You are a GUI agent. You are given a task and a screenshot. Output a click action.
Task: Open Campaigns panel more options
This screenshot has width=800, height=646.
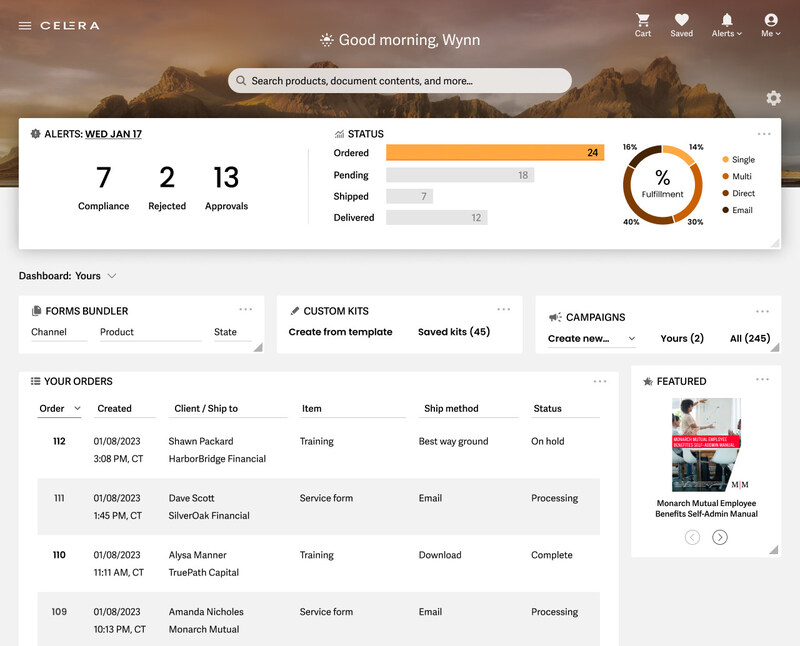(x=763, y=311)
